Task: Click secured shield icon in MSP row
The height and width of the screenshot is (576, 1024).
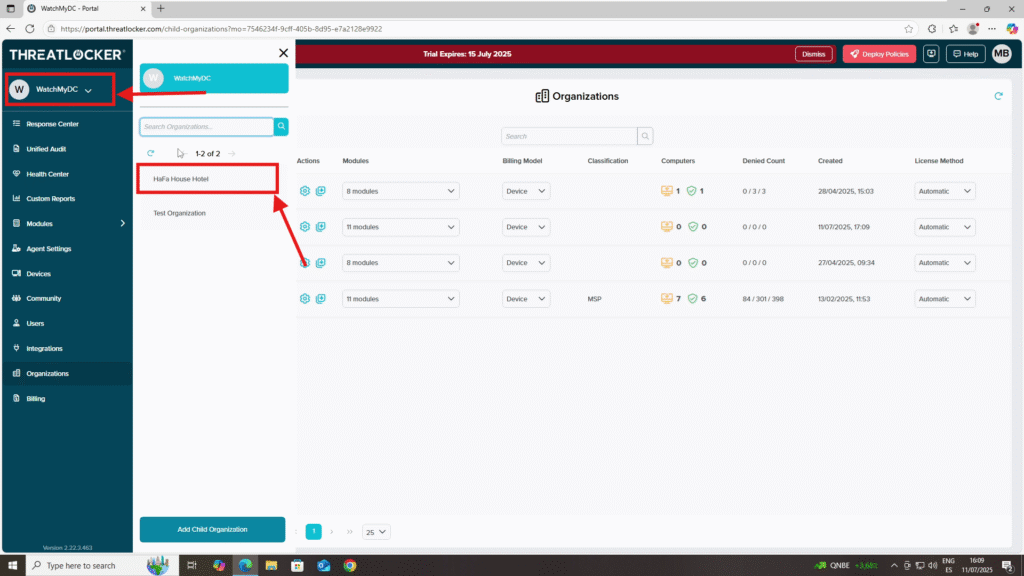Action: point(692,299)
